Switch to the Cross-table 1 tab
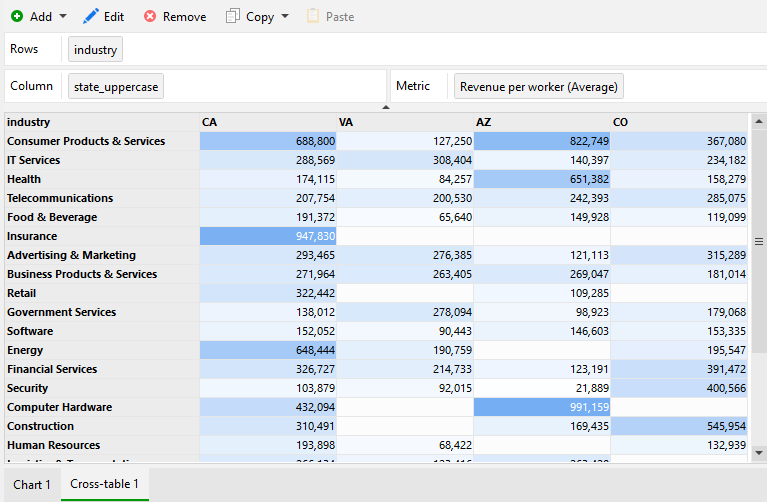This screenshot has height=502, width=767. click(105, 484)
